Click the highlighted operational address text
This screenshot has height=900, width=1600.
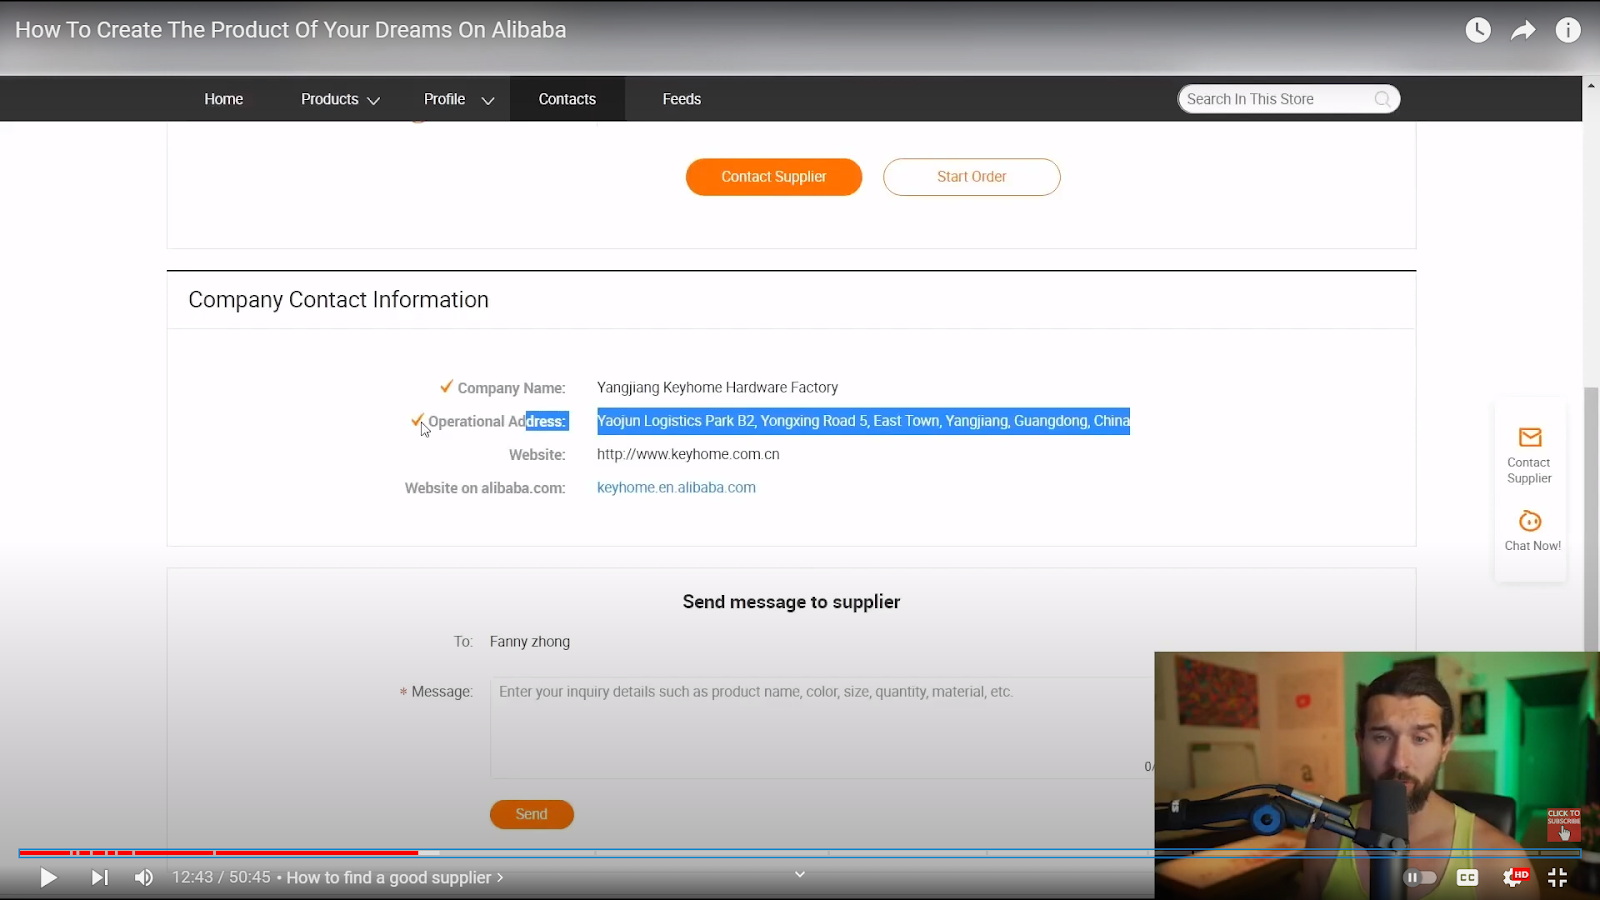click(863, 421)
